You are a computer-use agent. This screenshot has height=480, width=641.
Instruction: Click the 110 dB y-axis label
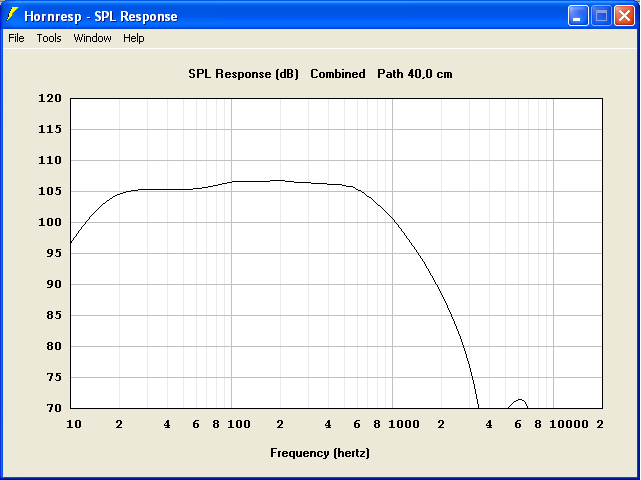pyautogui.click(x=50, y=160)
